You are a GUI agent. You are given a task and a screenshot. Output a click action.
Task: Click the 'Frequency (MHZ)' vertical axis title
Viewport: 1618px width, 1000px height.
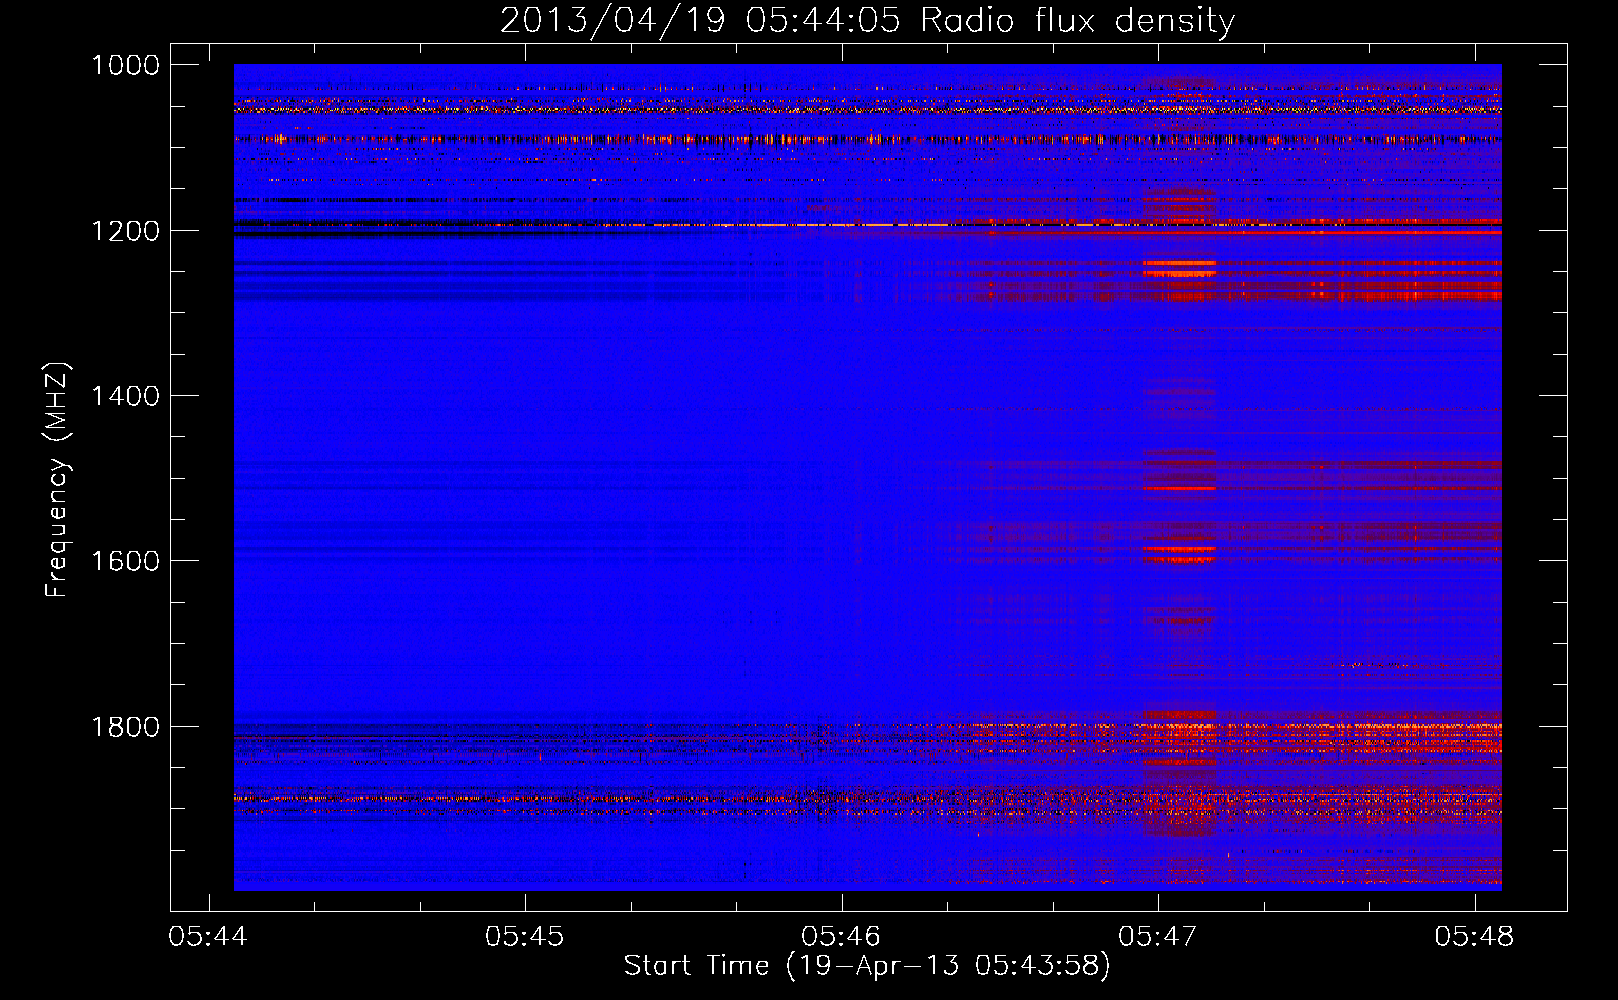pos(58,480)
